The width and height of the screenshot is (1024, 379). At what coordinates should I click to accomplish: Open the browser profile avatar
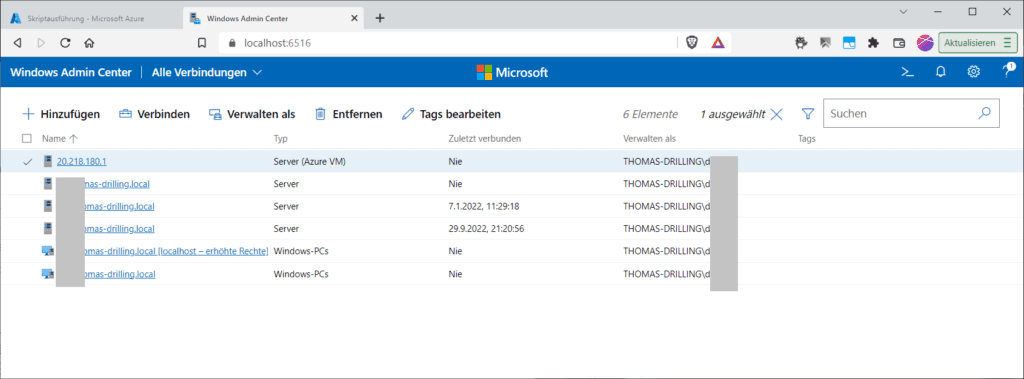(925, 43)
